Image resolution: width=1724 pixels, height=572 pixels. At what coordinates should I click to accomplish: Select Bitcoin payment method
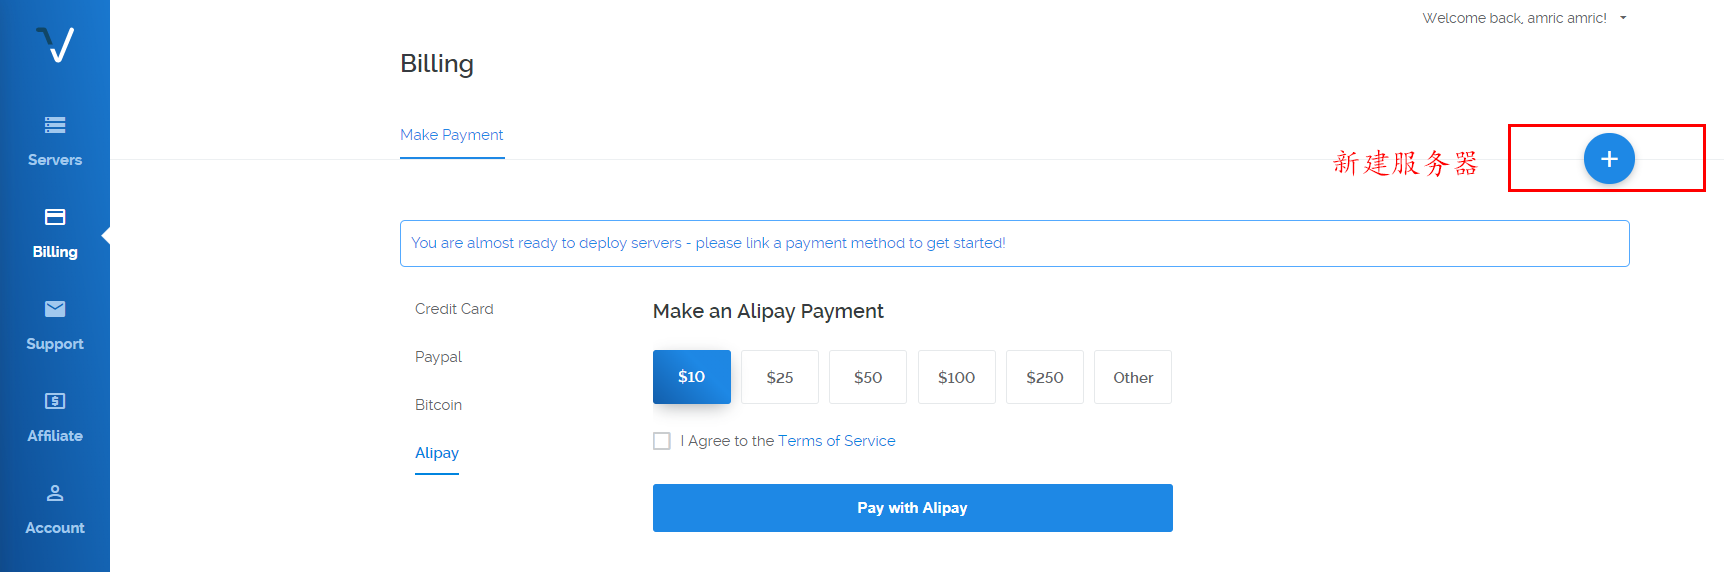point(438,405)
